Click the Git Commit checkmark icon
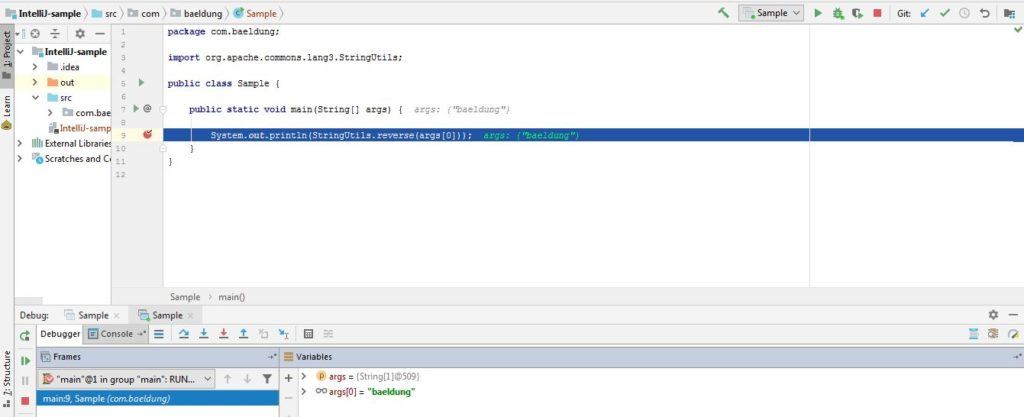This screenshot has width=1024, height=417. 944,13
